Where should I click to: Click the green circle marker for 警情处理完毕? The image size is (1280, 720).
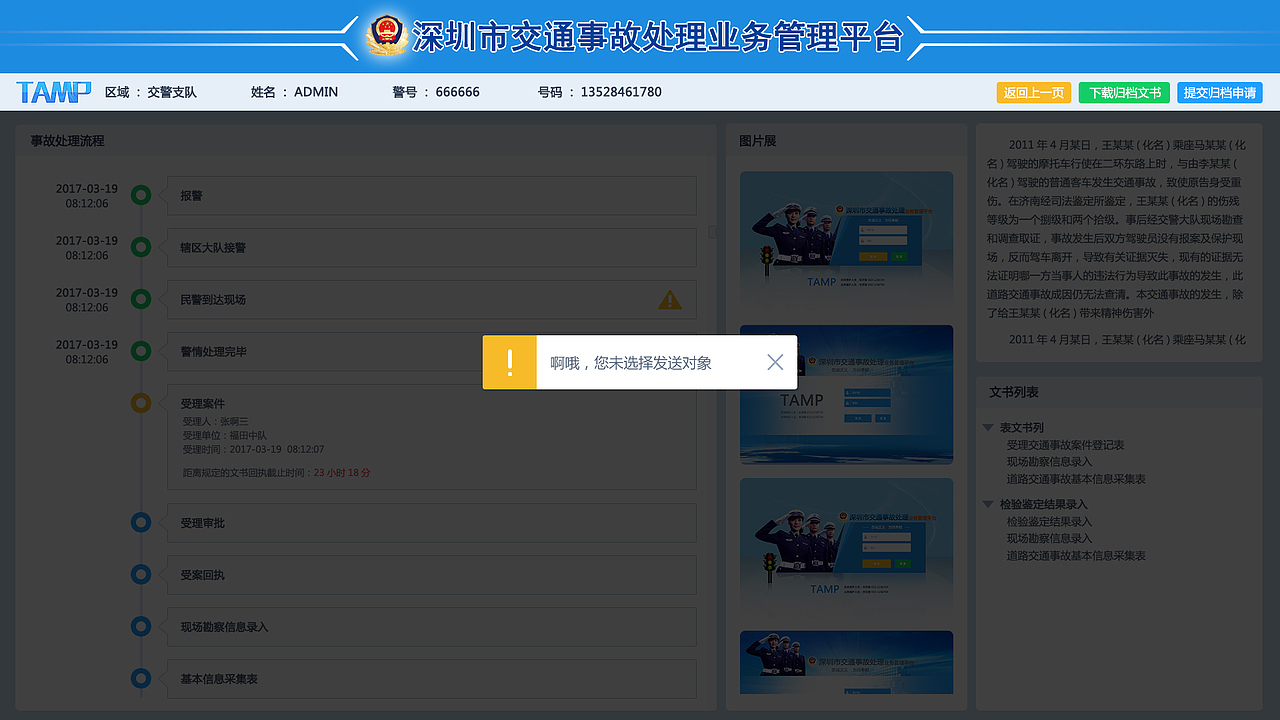pyautogui.click(x=141, y=351)
